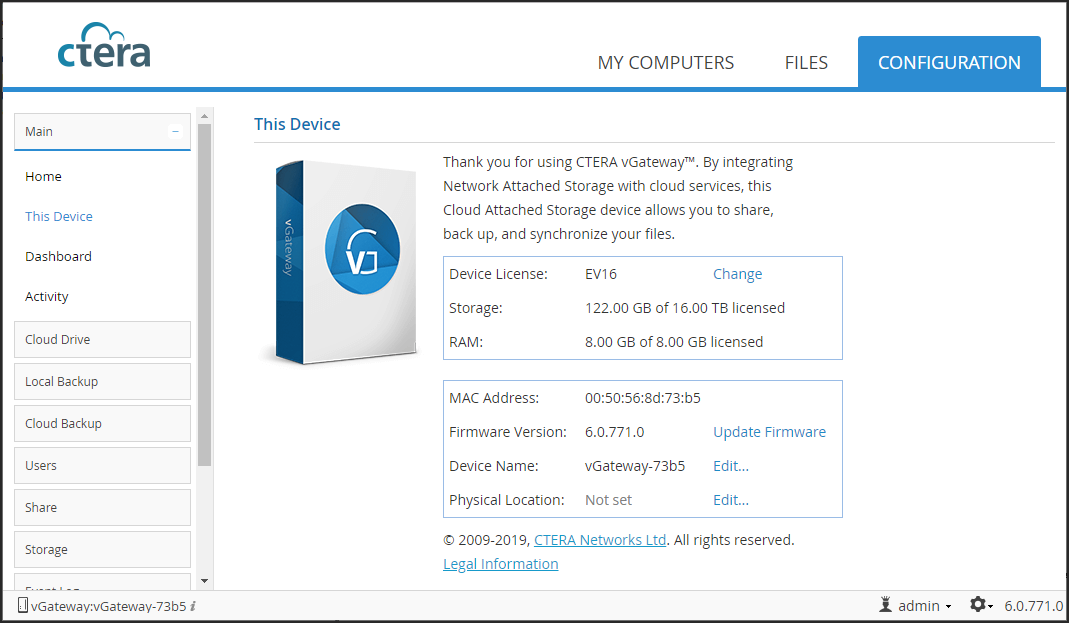Click the This Device page heading
Image resolution: width=1069 pixels, height=623 pixels.
[x=297, y=124]
